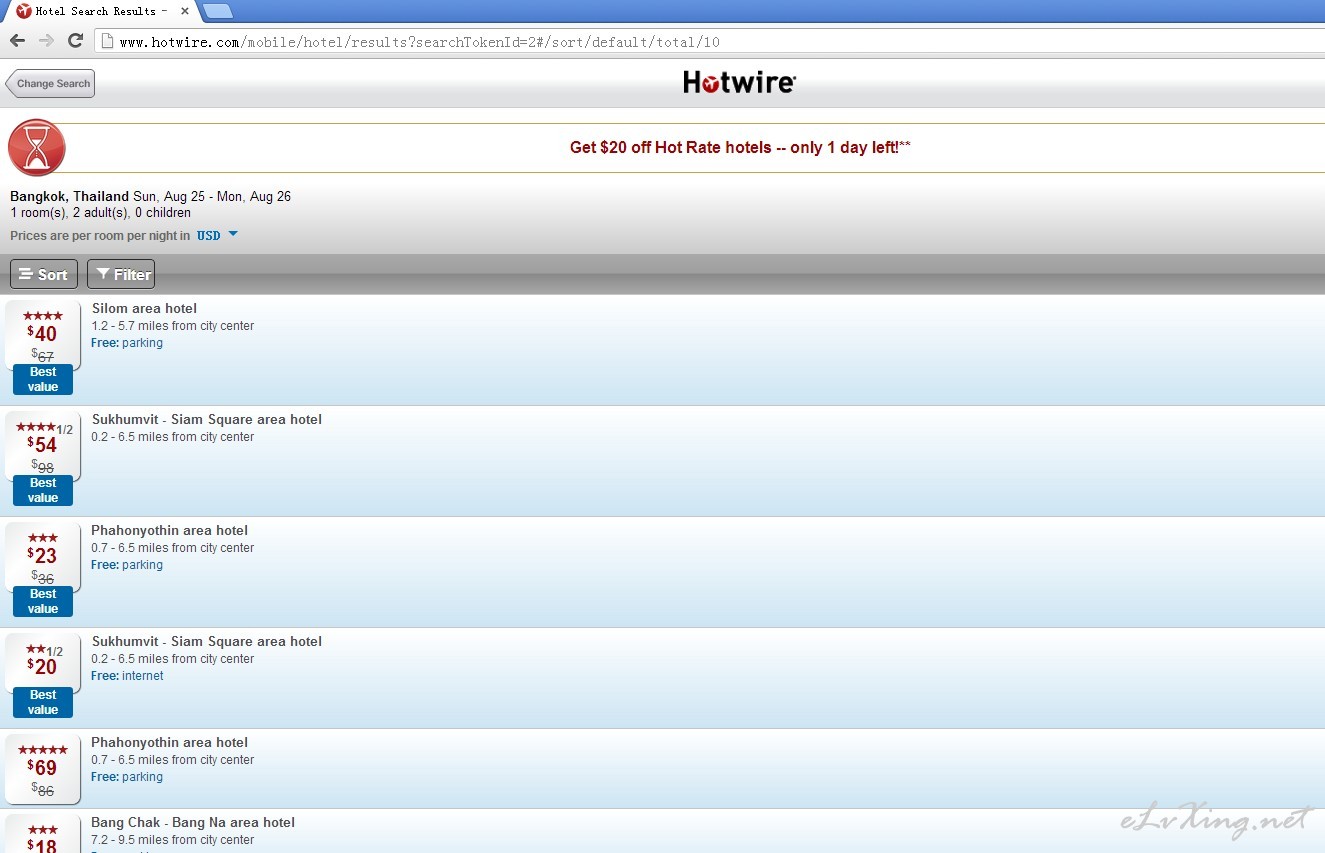1325x853 pixels.
Task: Click the Change Search button
Action: (50, 84)
